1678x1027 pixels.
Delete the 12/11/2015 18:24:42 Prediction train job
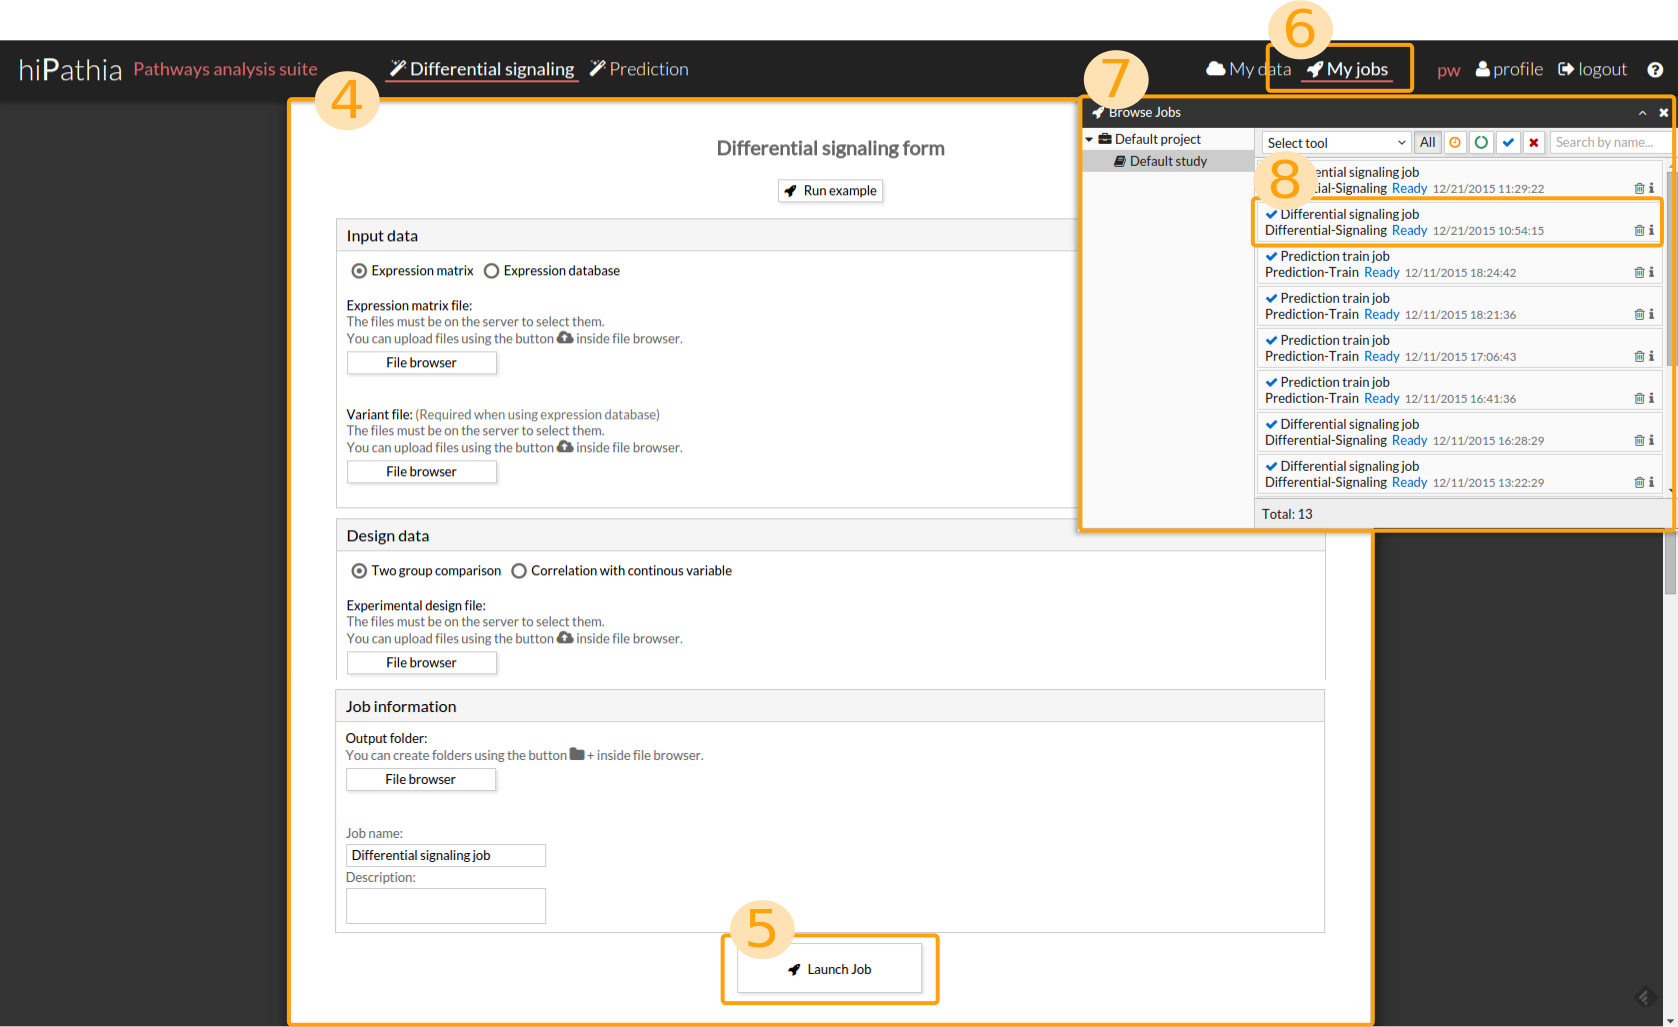[x=1639, y=273]
